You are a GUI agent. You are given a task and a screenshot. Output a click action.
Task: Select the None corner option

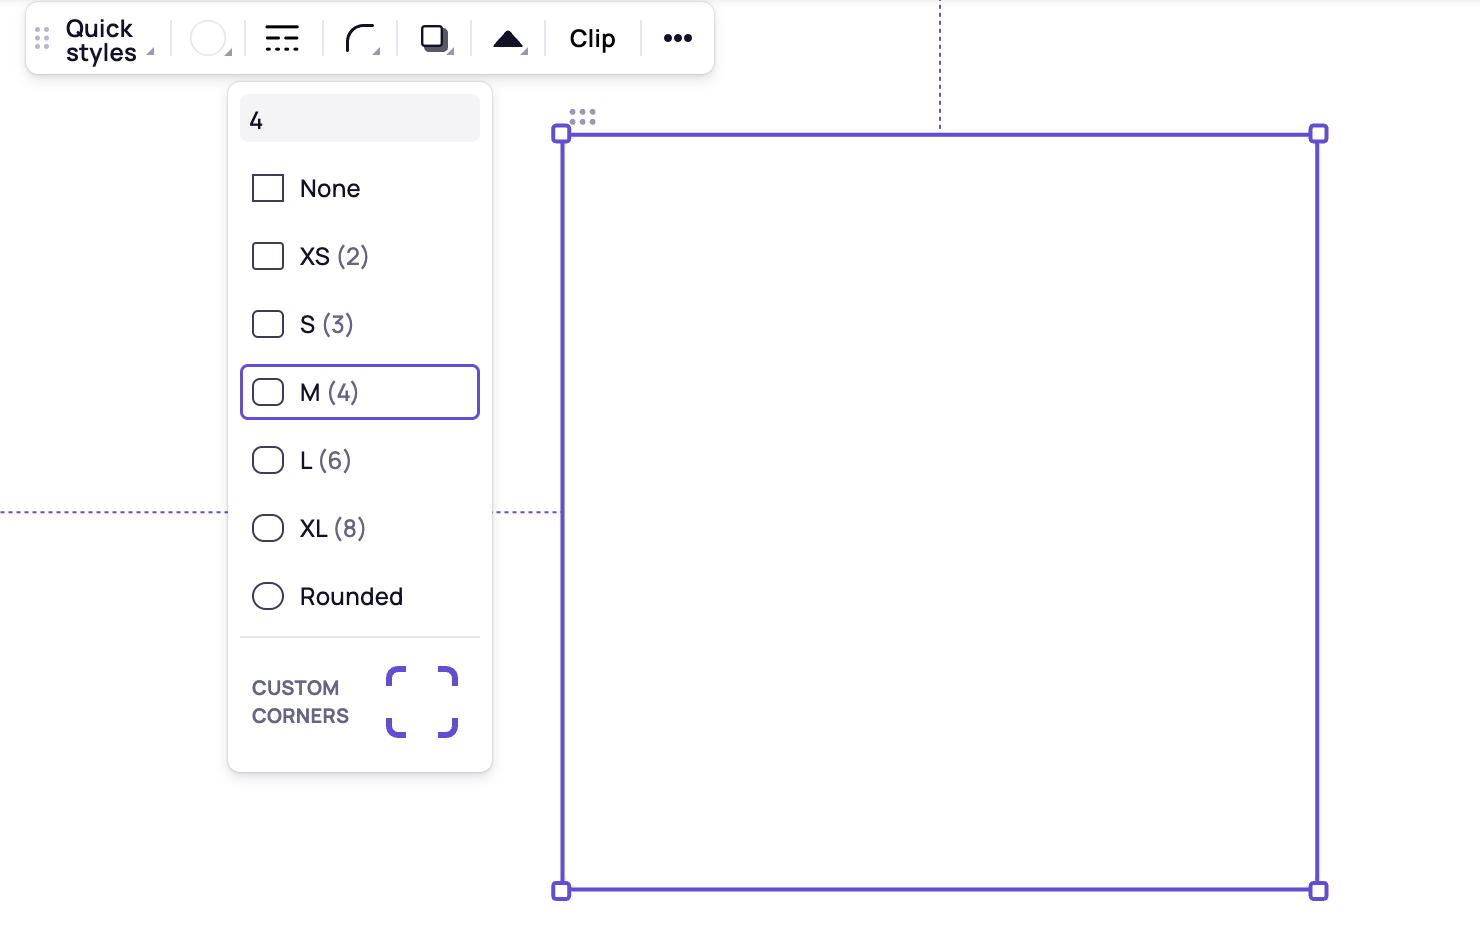pos(360,188)
